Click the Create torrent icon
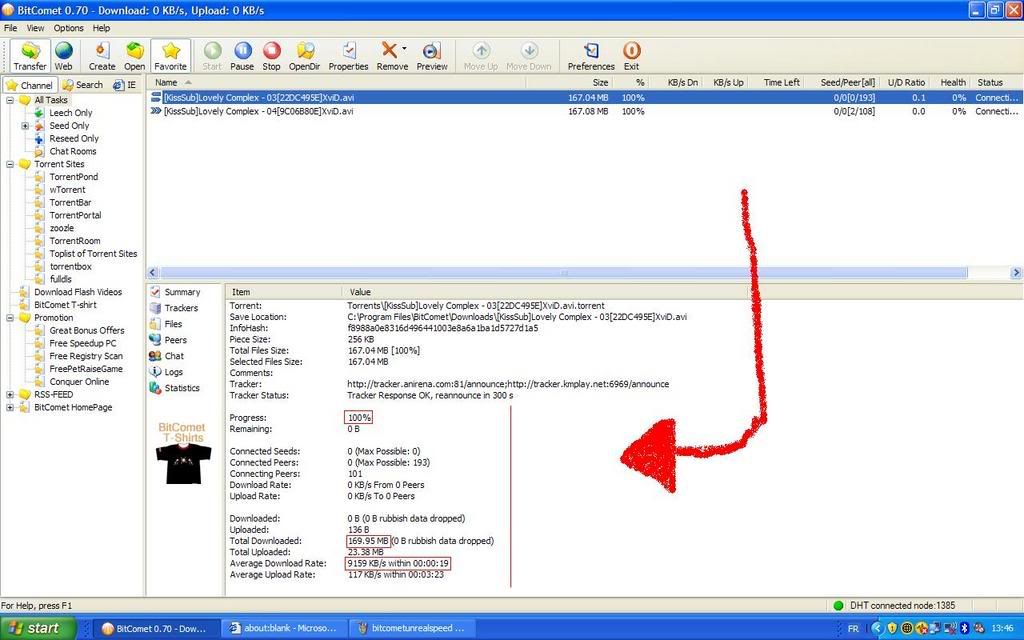 click(102, 56)
